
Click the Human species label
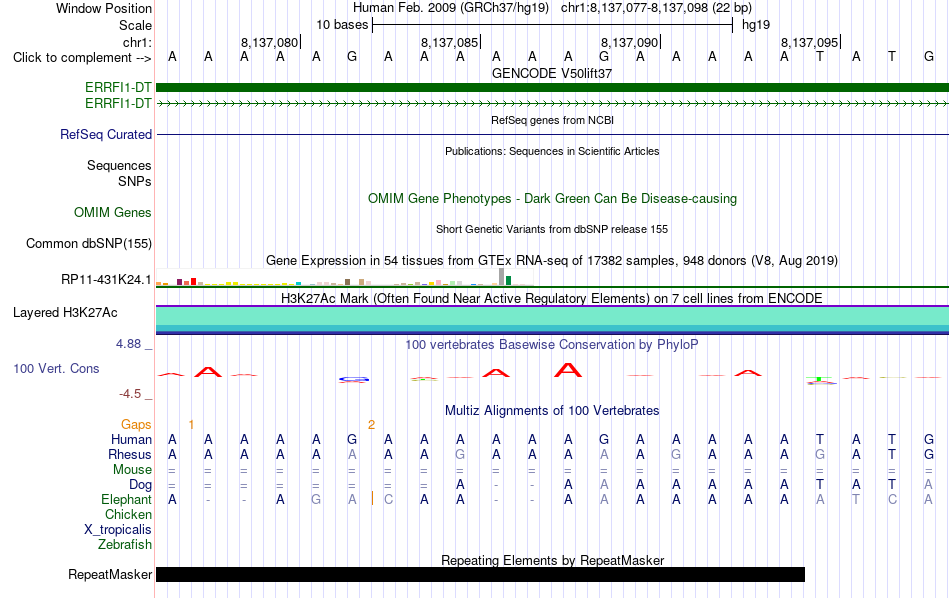(x=131, y=440)
